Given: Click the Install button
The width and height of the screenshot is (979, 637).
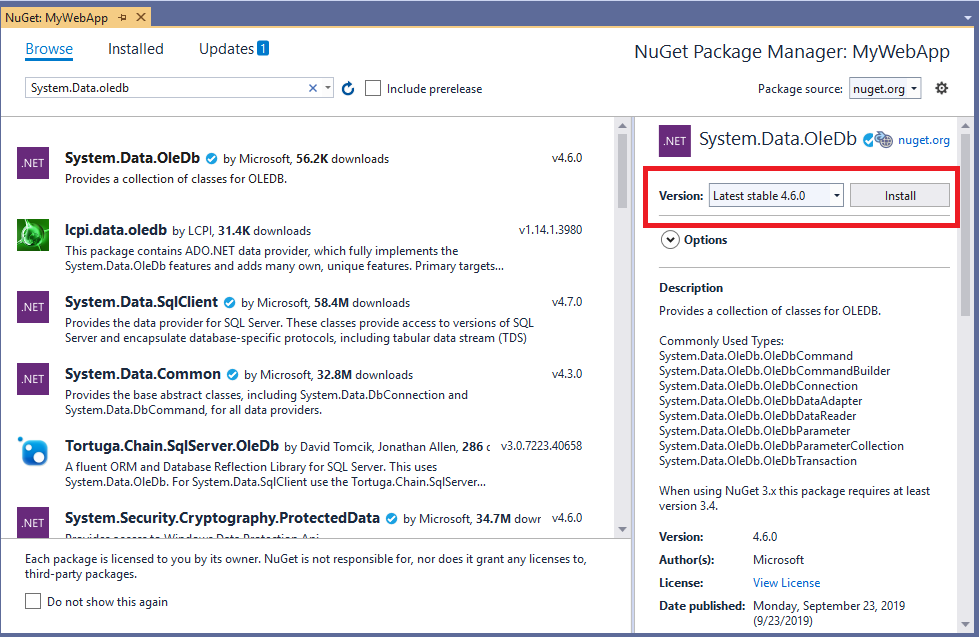Looking at the screenshot, I should [900, 195].
